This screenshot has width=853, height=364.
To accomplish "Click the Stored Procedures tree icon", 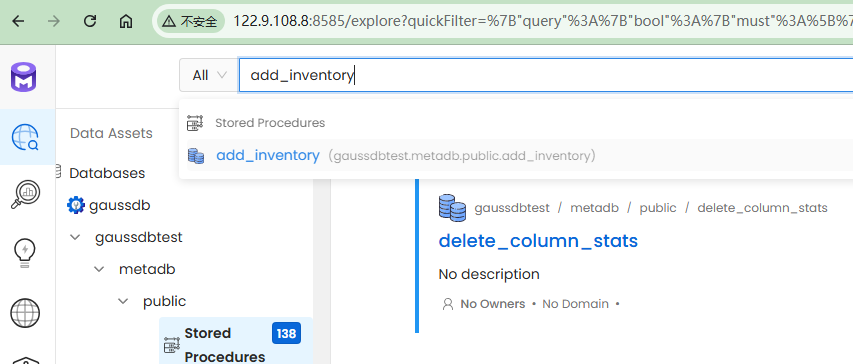I will pyautogui.click(x=172, y=345).
